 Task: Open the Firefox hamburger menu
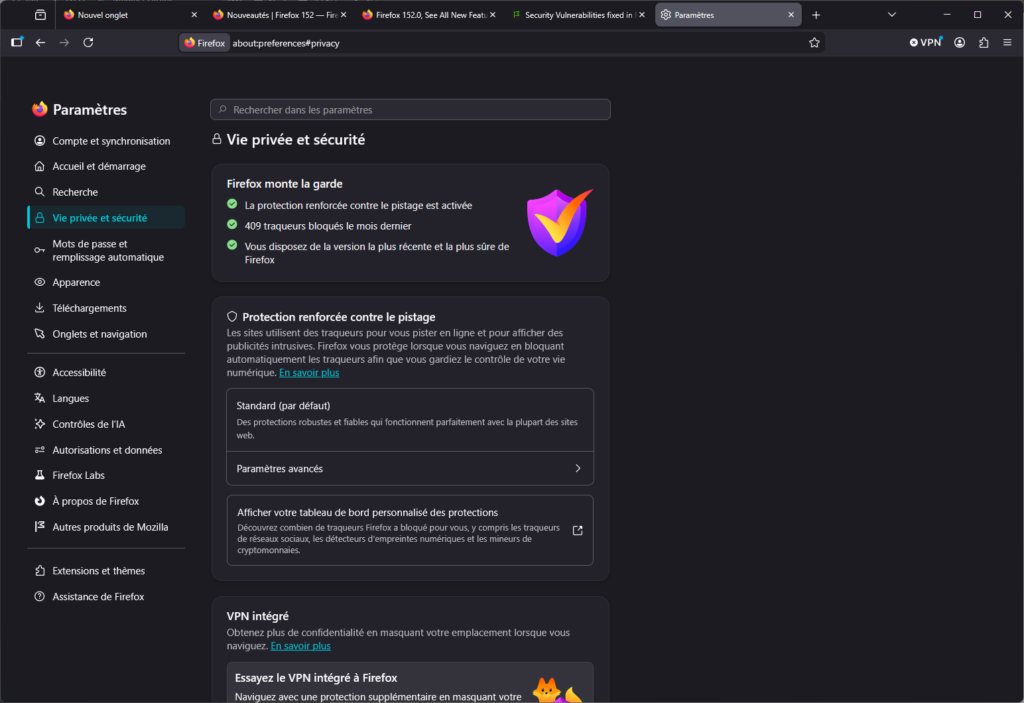coord(1007,42)
